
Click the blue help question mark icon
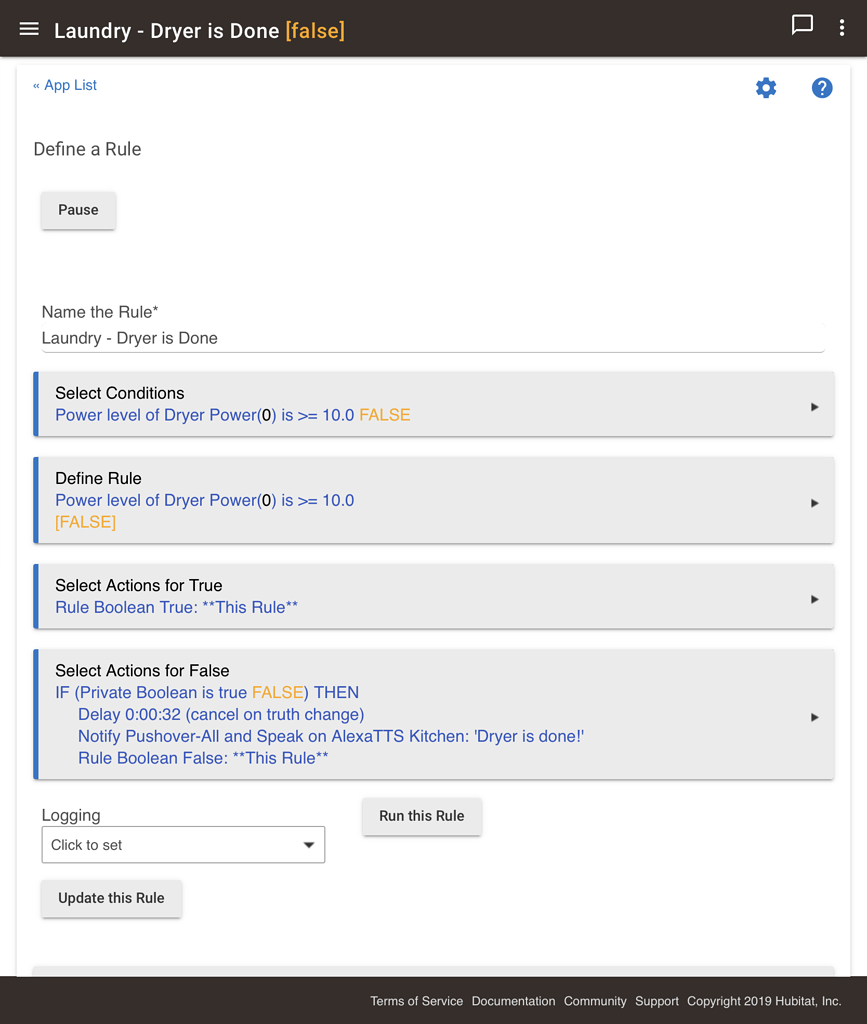[822, 88]
